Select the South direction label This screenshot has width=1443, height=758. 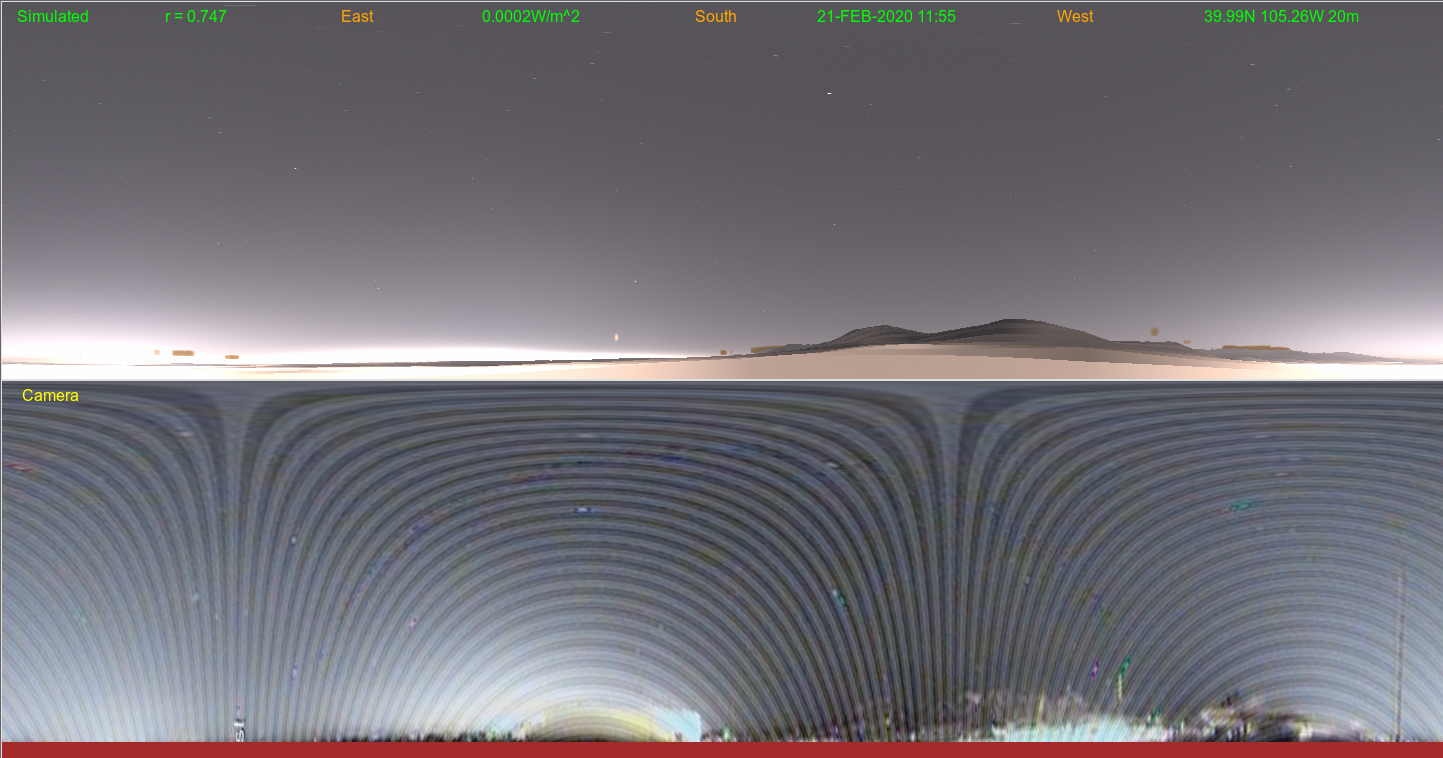click(715, 17)
